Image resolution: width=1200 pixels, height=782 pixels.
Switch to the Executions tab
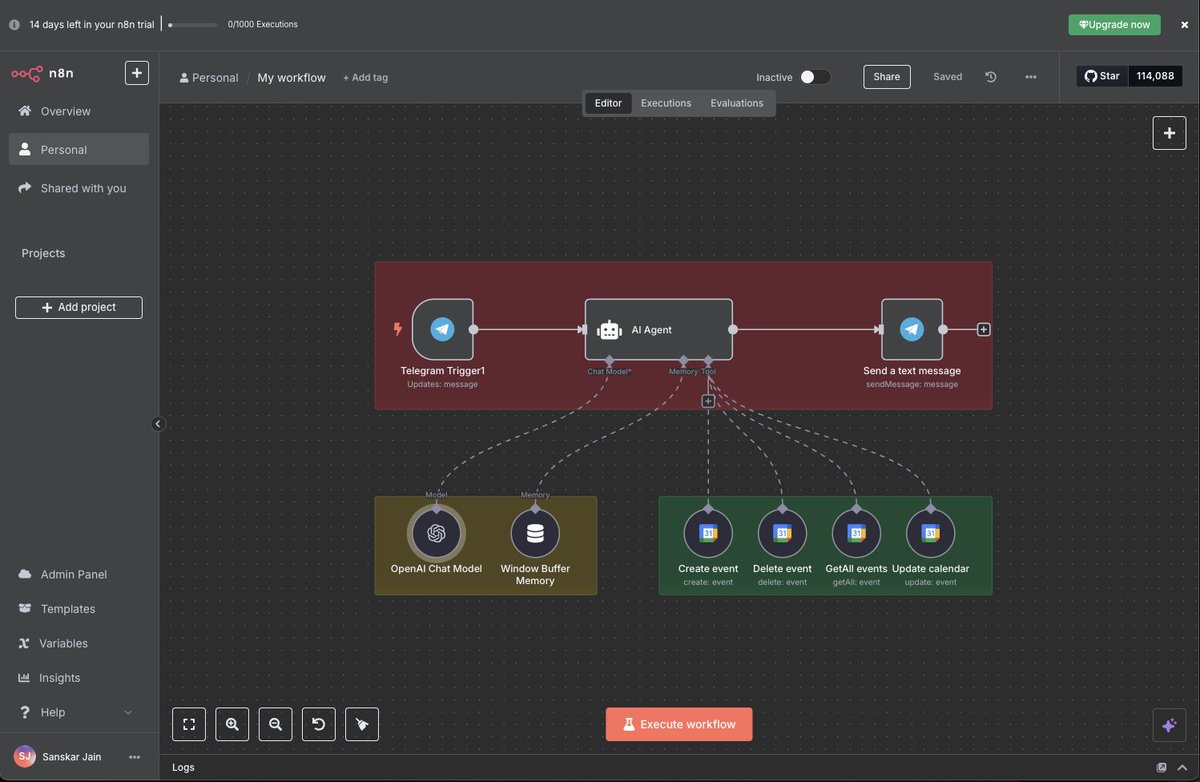tap(666, 103)
